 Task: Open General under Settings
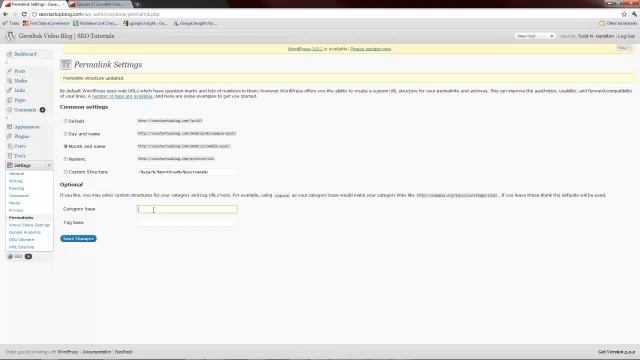16,173
